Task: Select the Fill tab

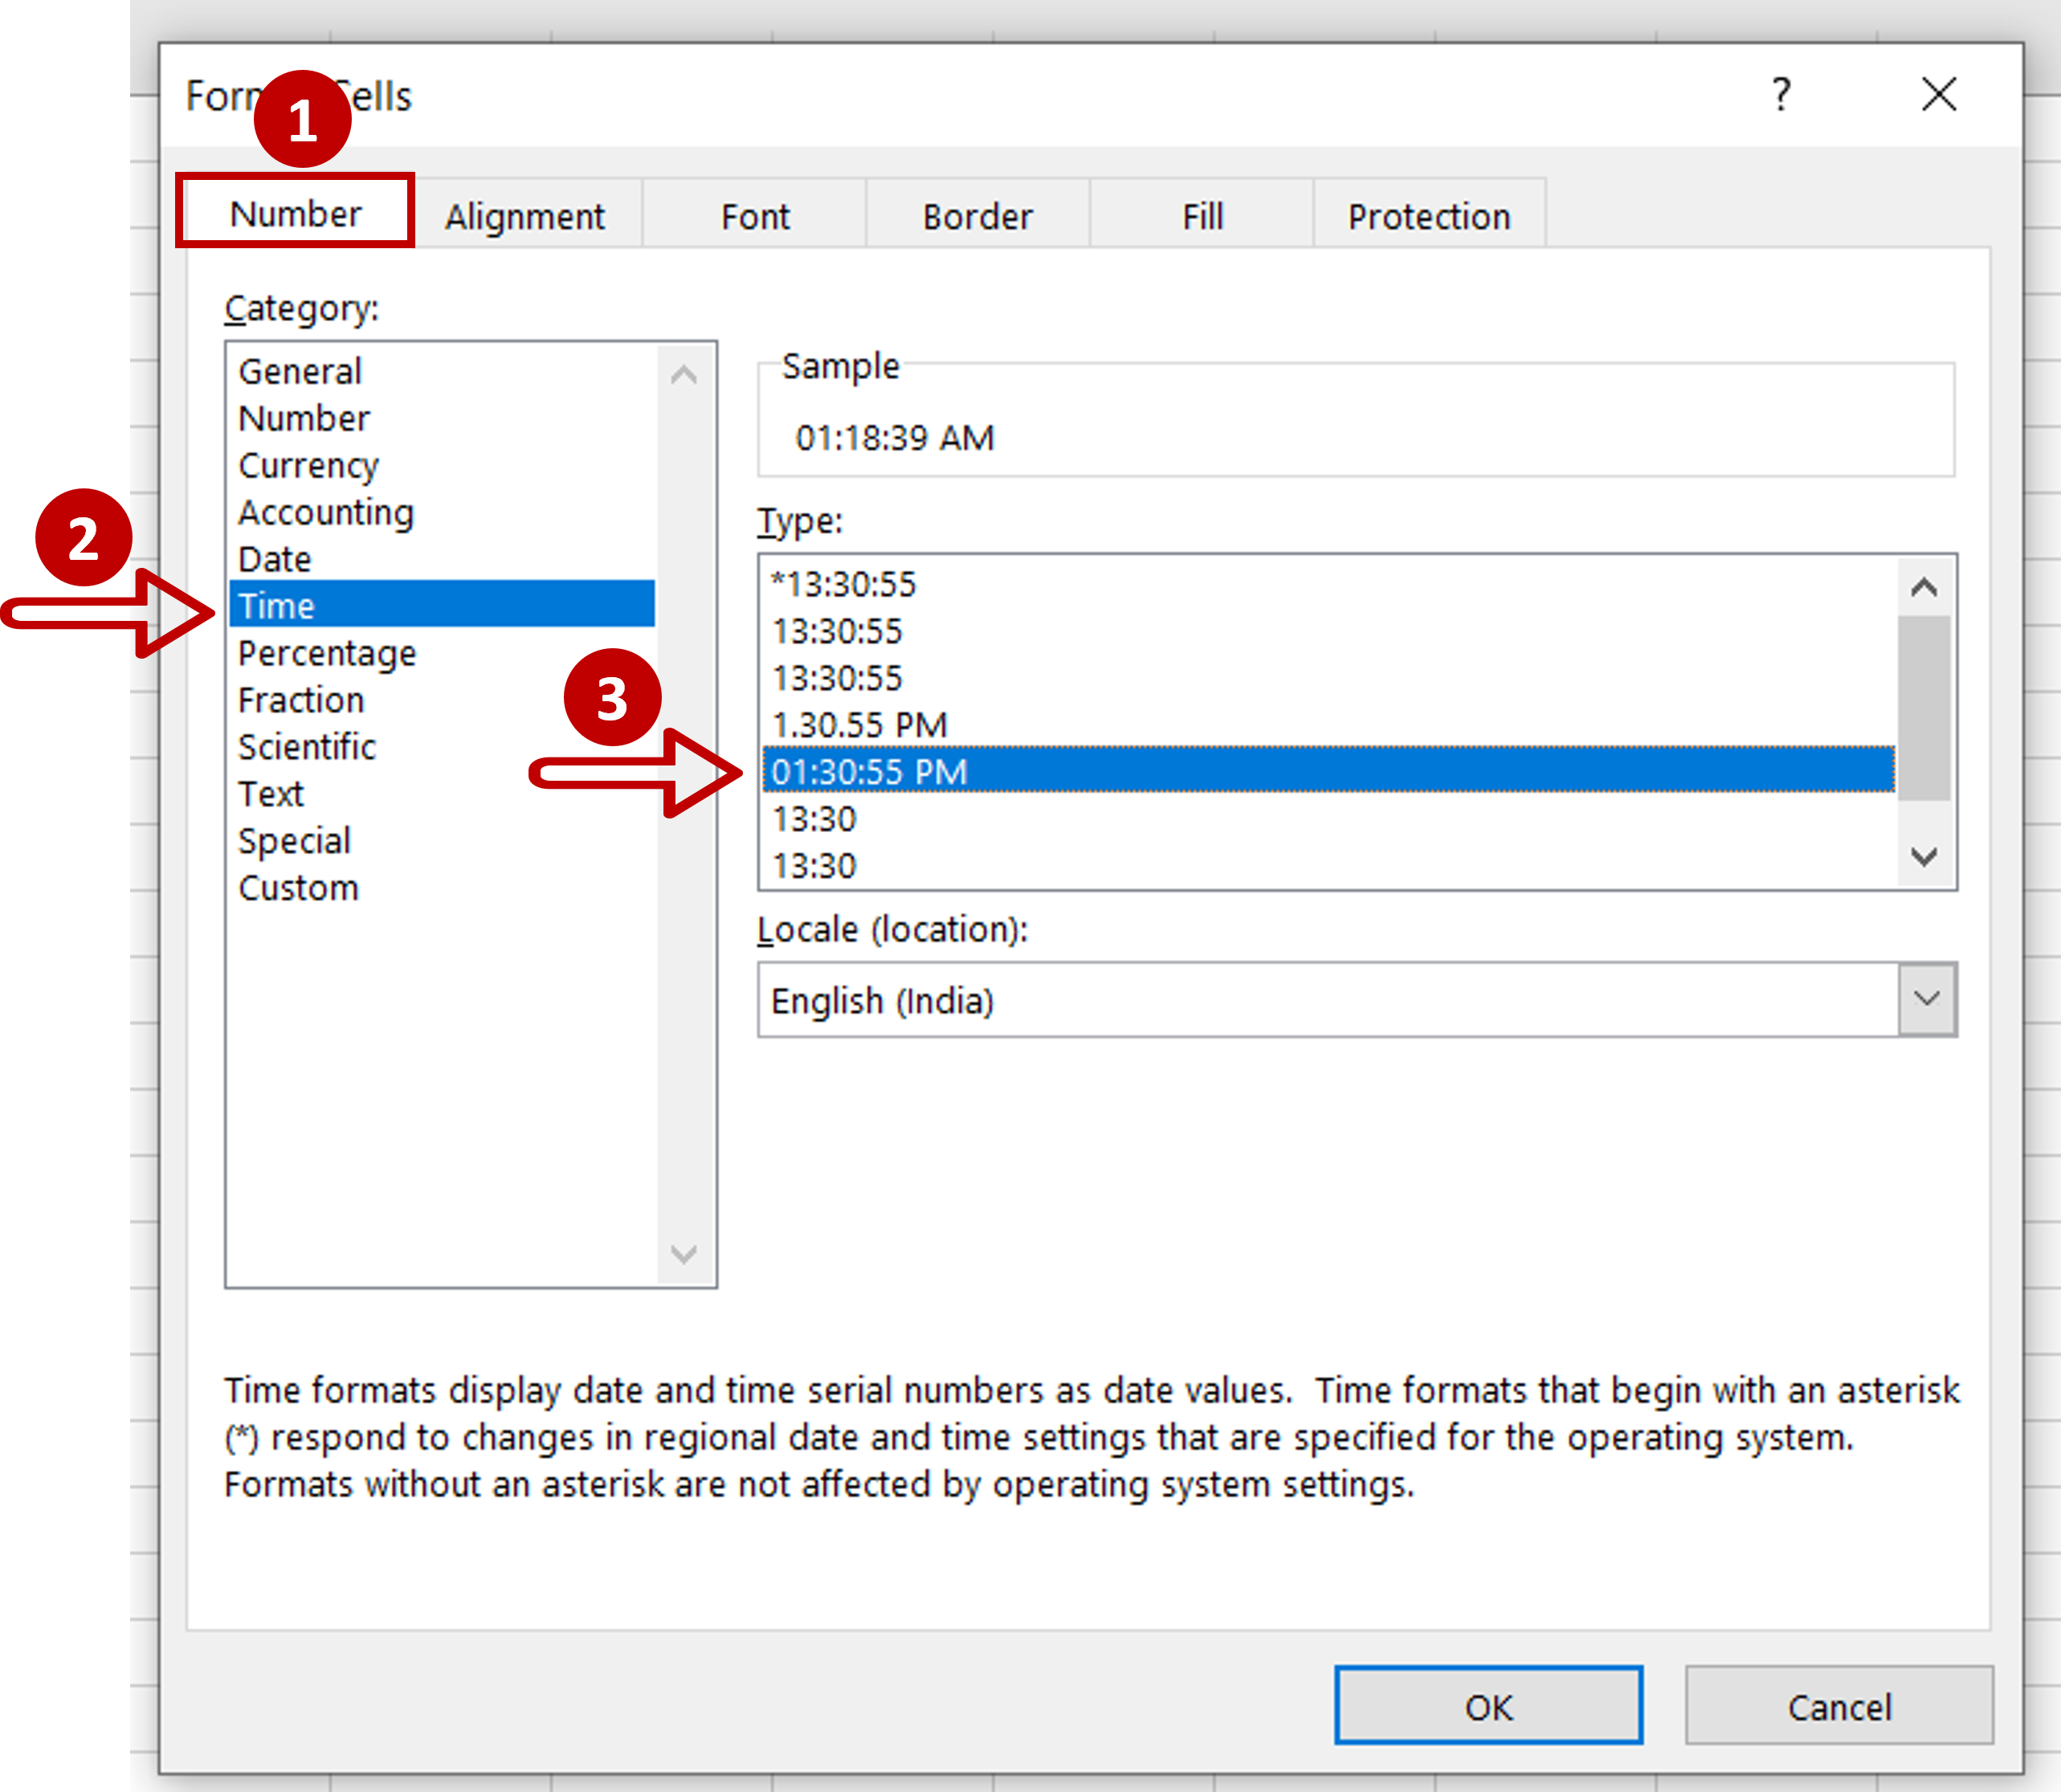Action: (x=1202, y=216)
